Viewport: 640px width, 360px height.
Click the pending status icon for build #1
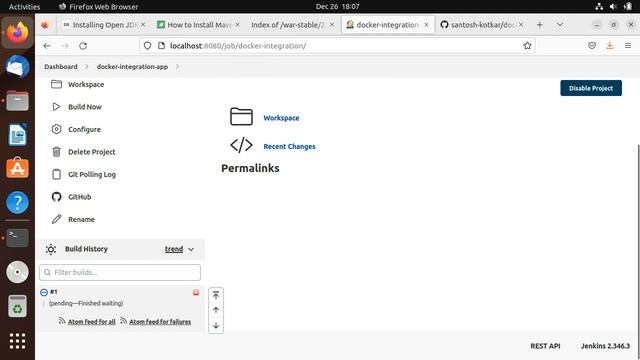point(44,292)
